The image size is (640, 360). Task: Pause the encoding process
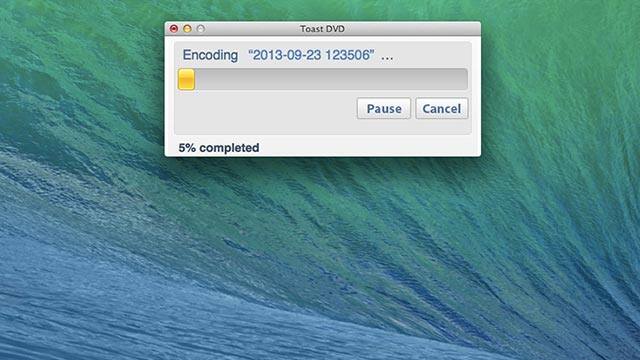(x=384, y=109)
